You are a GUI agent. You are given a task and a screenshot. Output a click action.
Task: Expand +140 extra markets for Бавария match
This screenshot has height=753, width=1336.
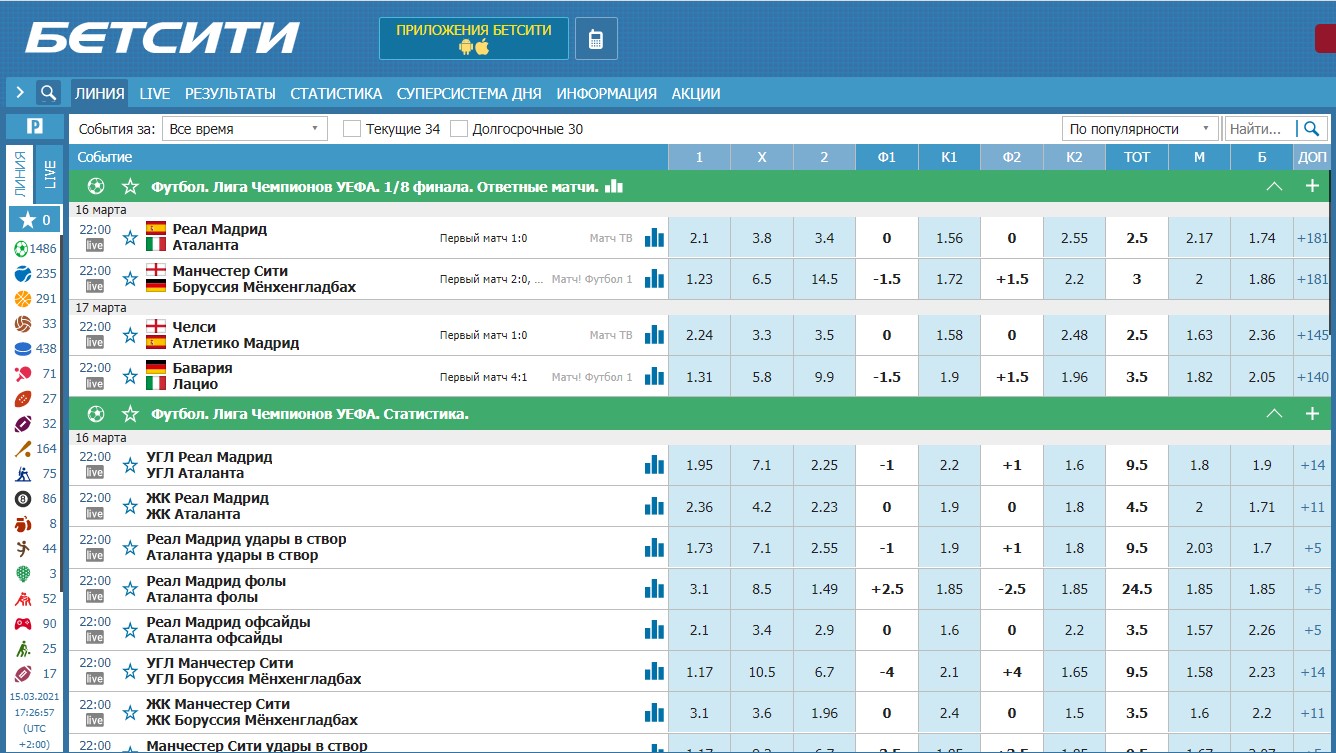tap(1312, 377)
